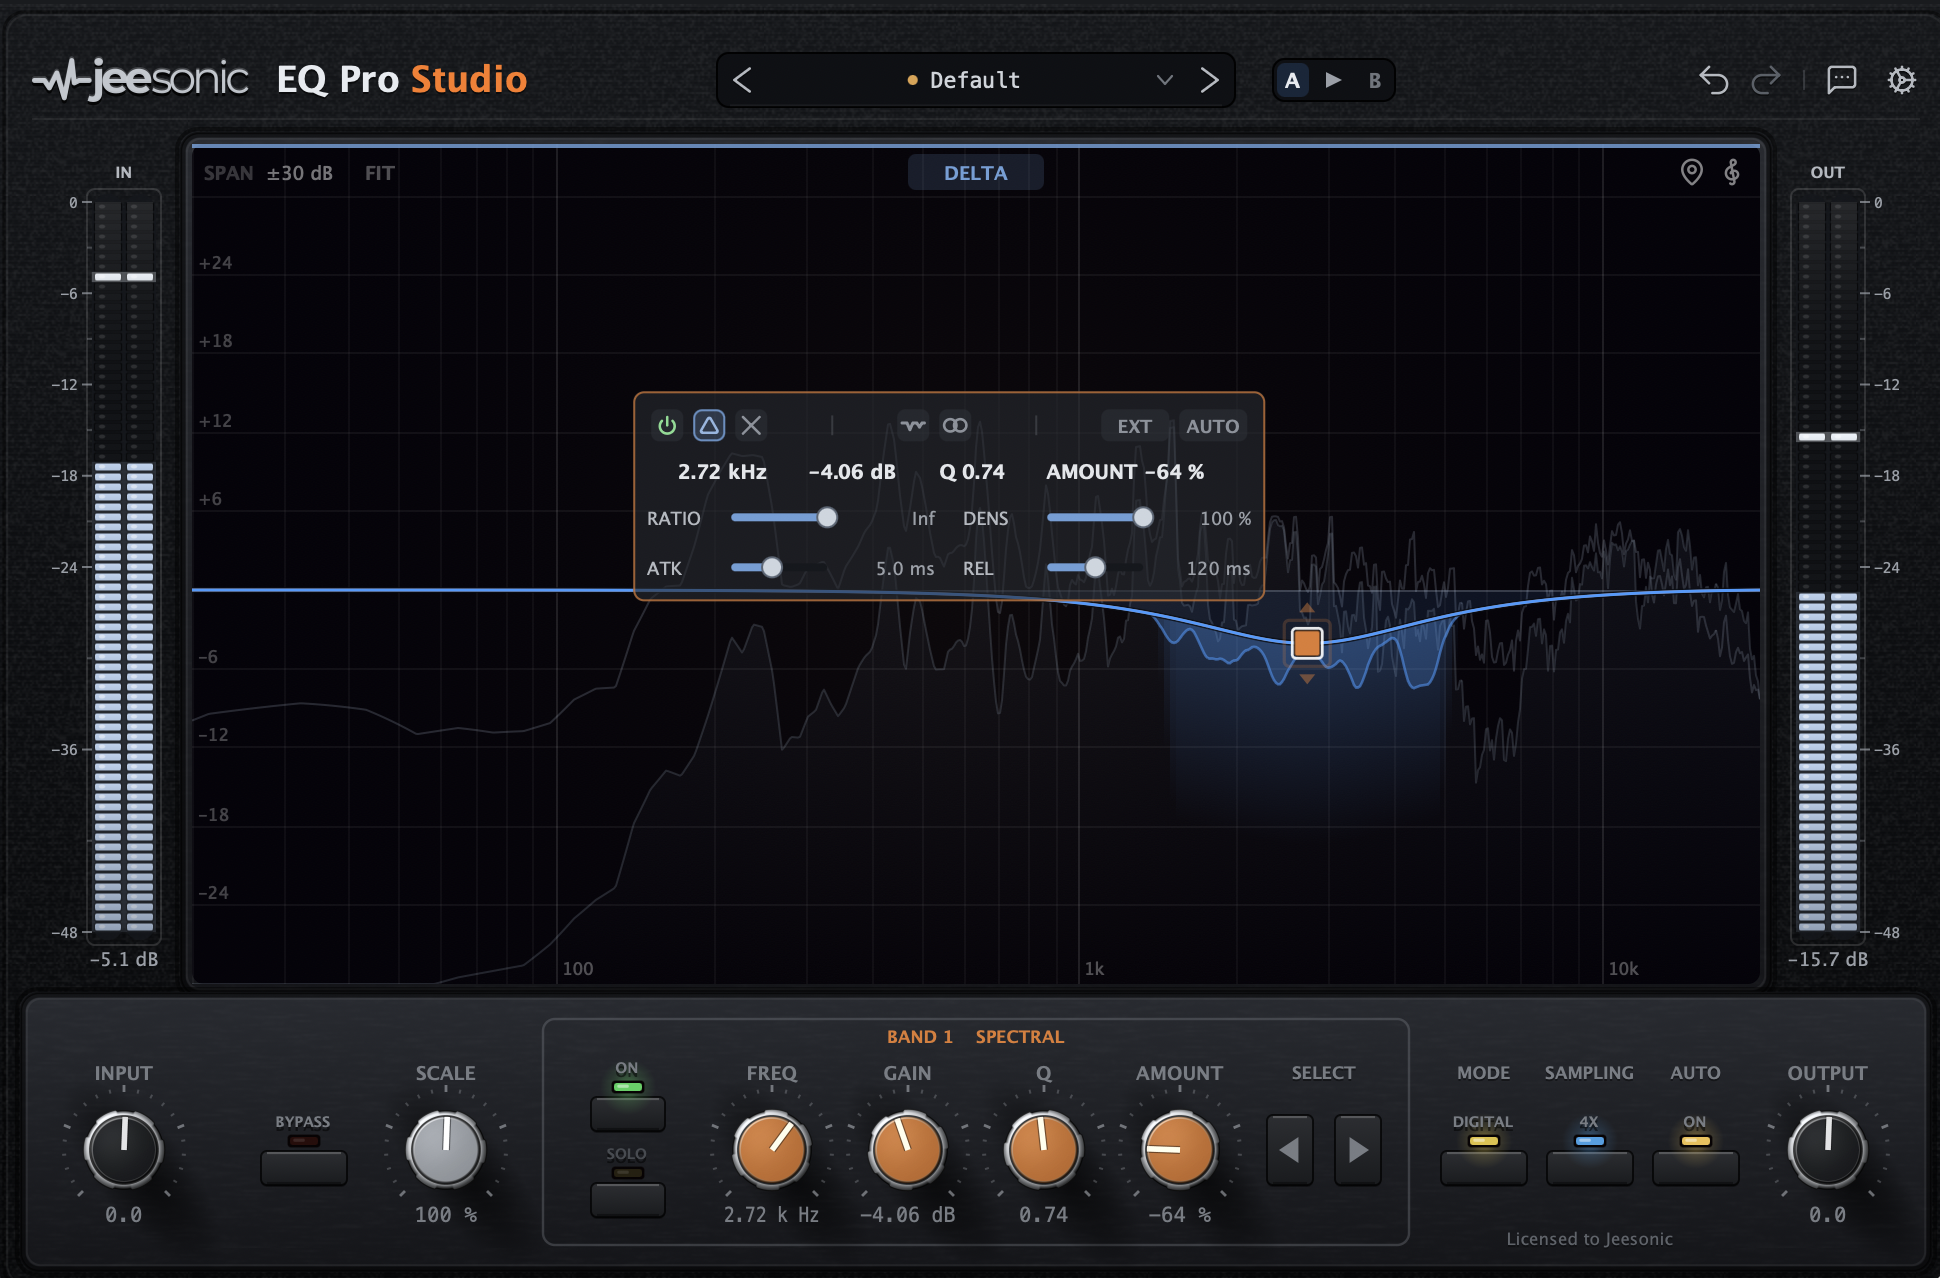Click the treble clef icon

tap(1732, 172)
